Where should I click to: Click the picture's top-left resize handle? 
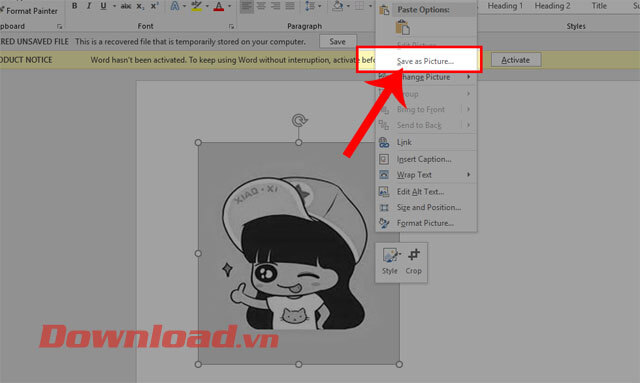(198, 143)
